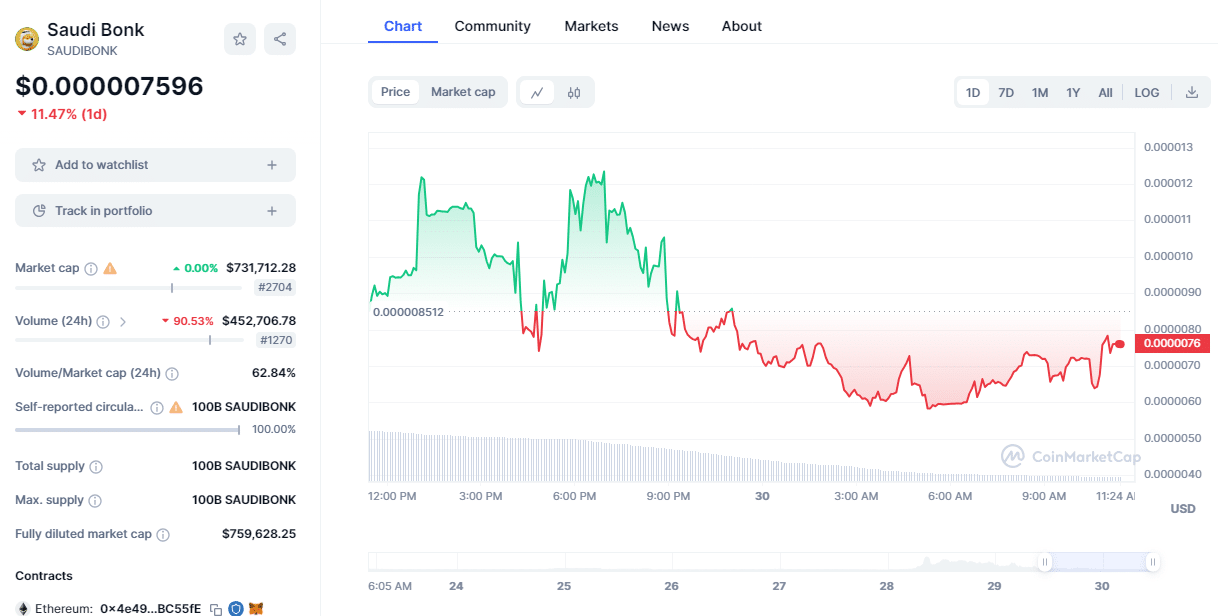This screenshot has width=1218, height=616.
Task: Switch to the Community tab
Action: click(492, 26)
